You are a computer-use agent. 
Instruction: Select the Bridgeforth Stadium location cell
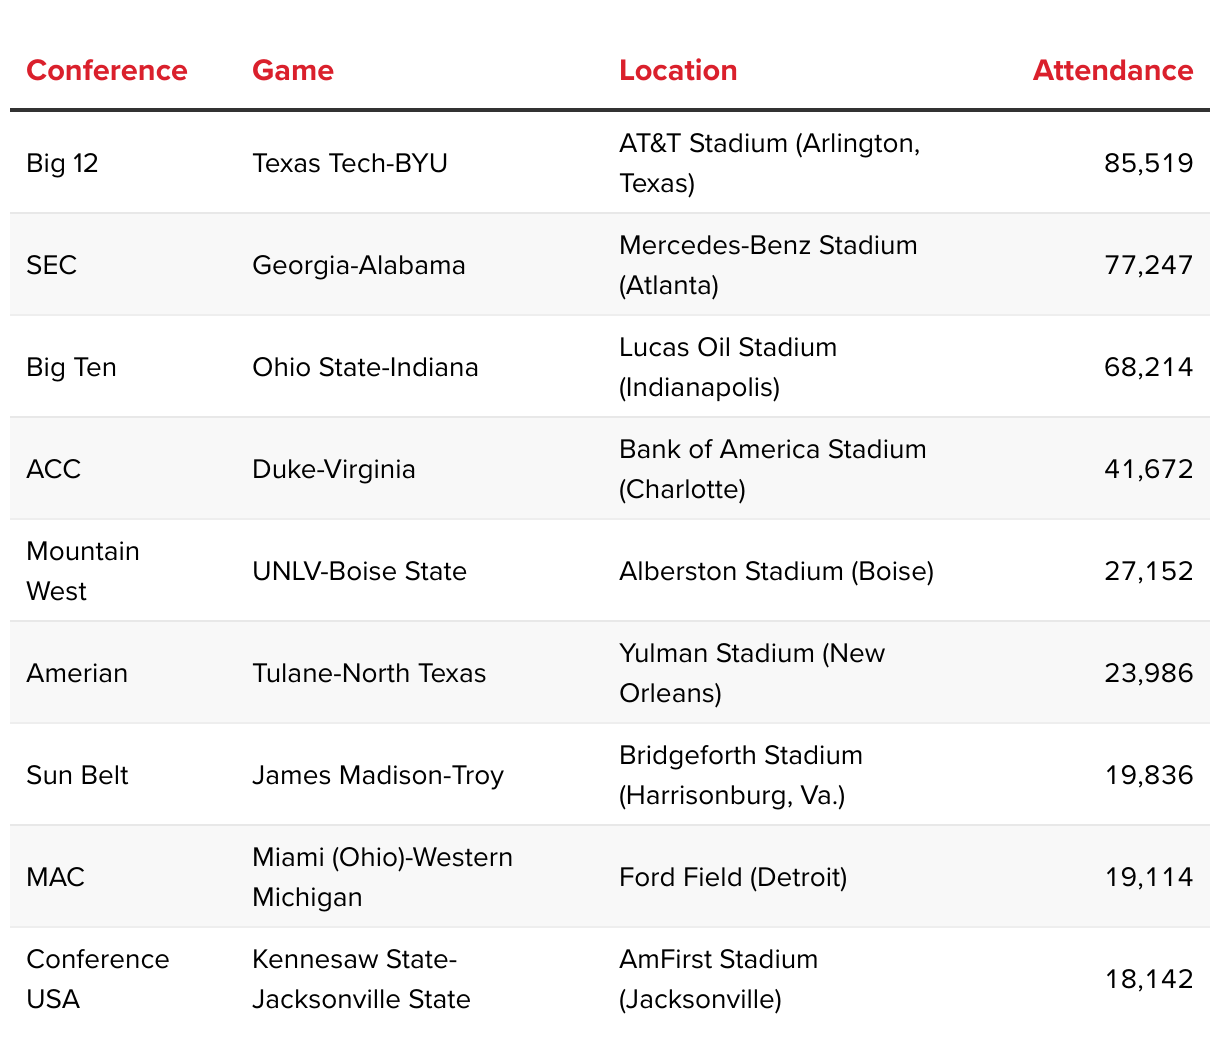[740, 775]
